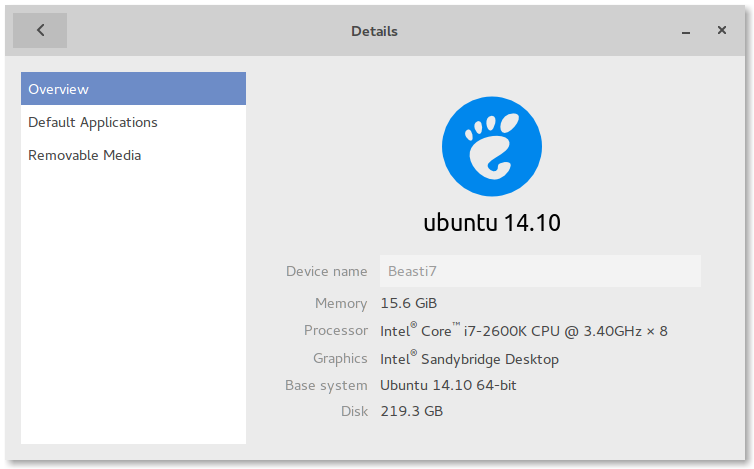Click the 219.3 GB disk value
The height and width of the screenshot is (469, 754).
(411, 411)
